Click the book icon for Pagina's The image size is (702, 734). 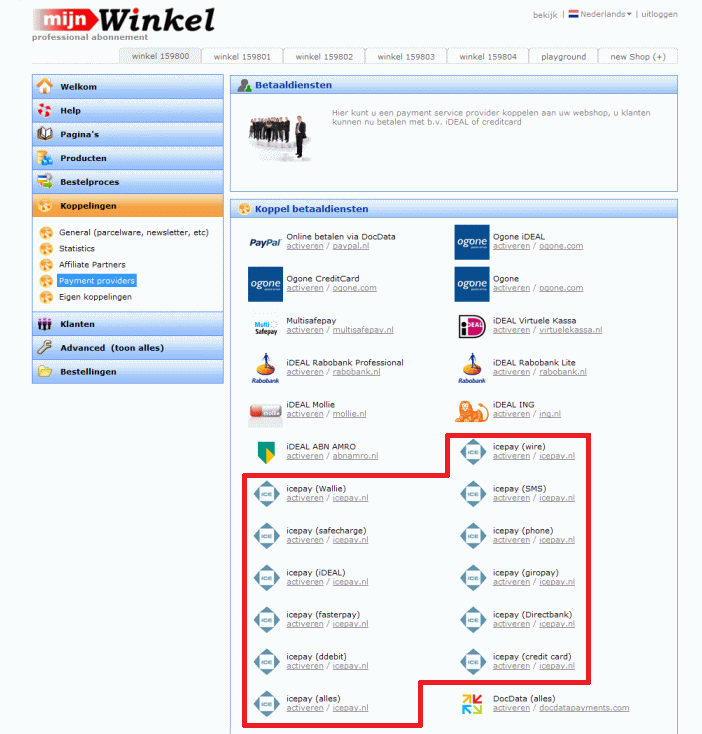45,134
